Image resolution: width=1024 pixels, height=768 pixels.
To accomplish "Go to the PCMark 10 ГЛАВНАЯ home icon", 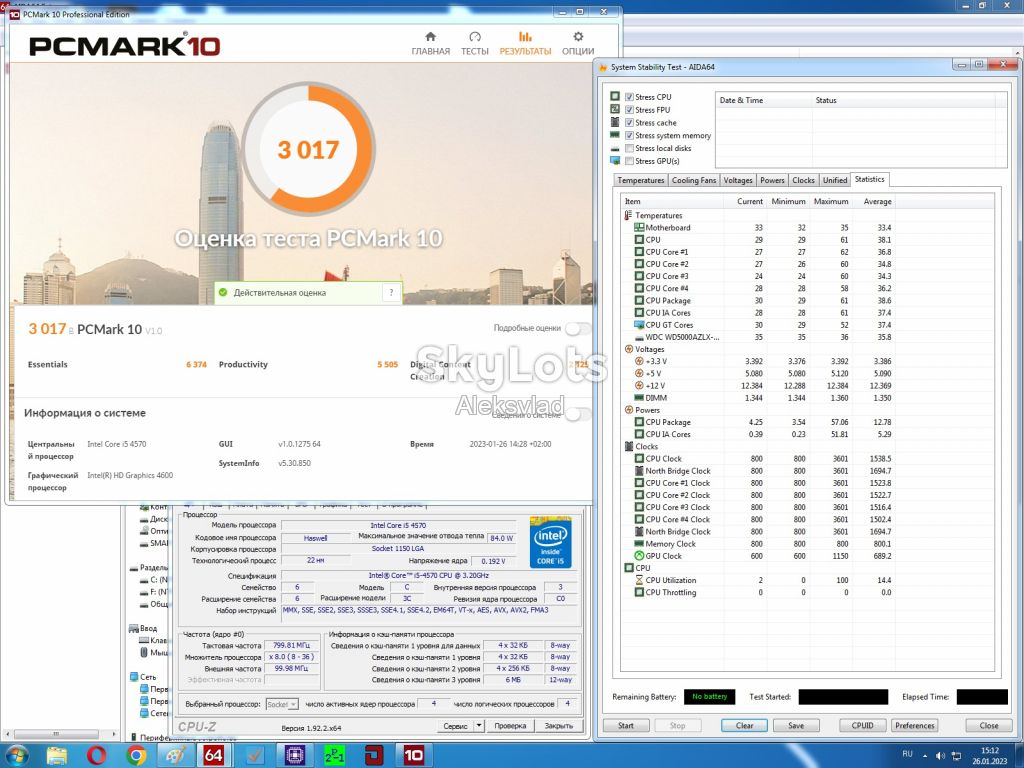I will click(x=430, y=37).
